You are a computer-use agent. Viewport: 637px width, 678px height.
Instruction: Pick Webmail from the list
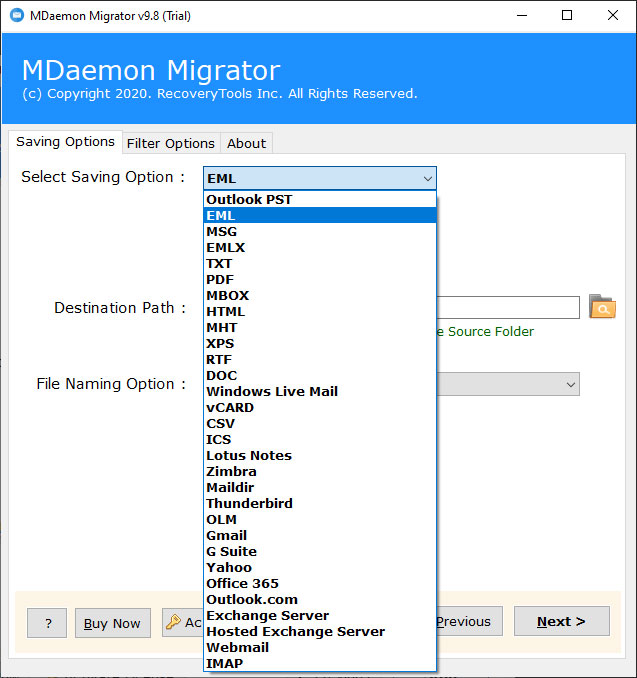[x=320, y=647]
